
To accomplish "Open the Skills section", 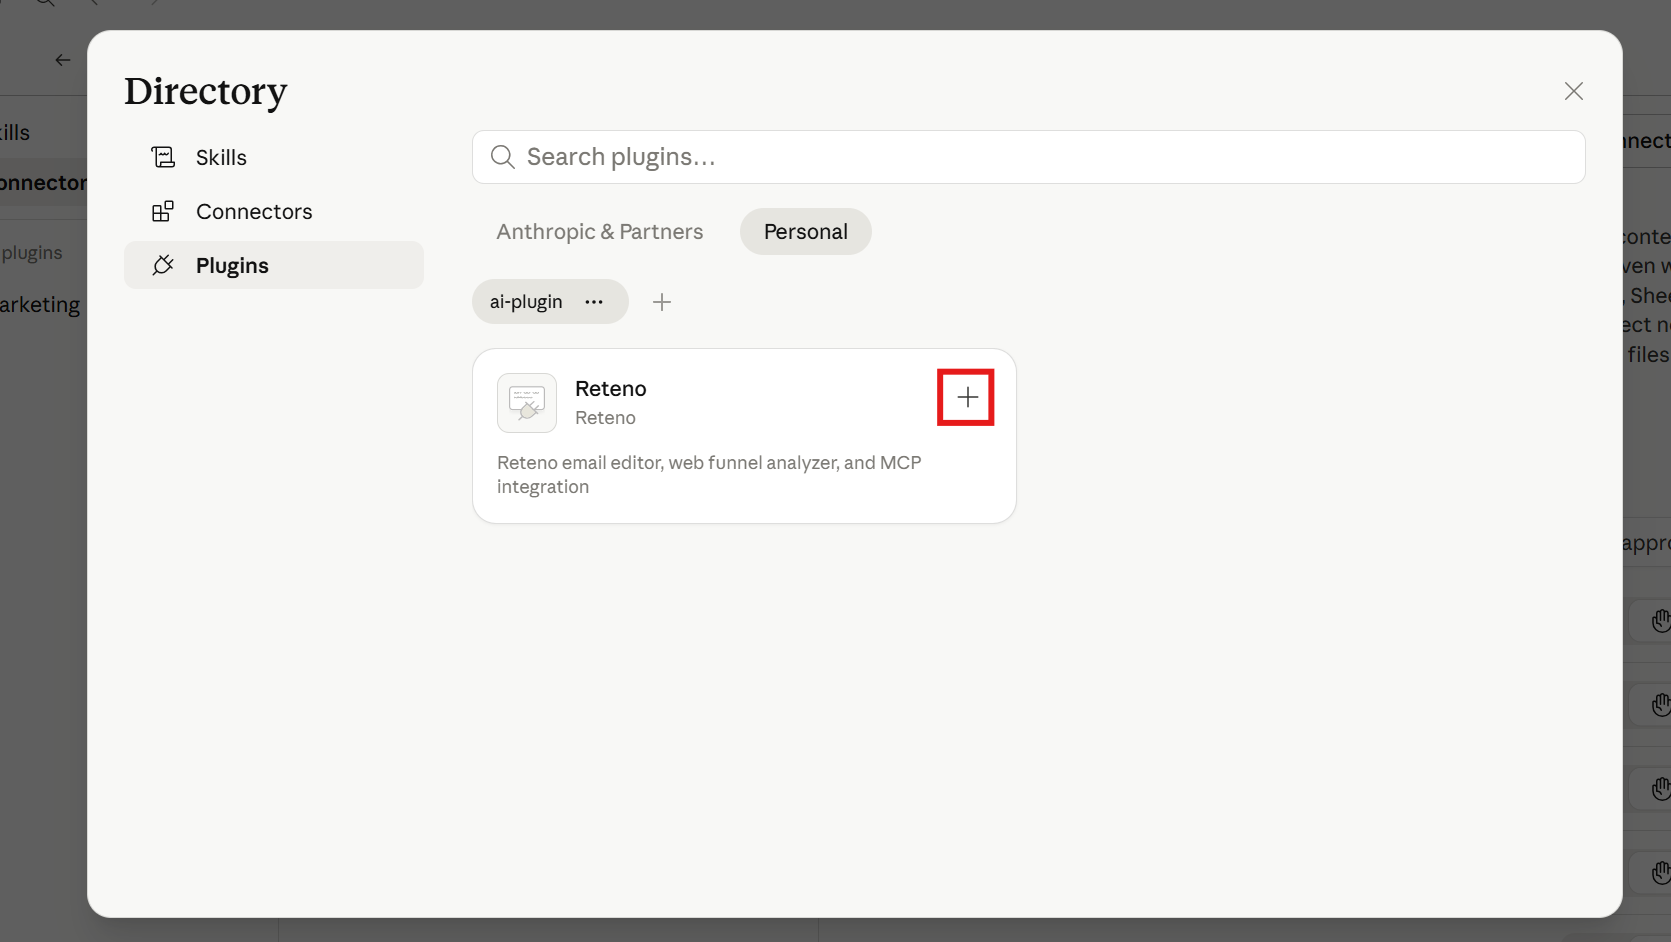I will 274,157.
